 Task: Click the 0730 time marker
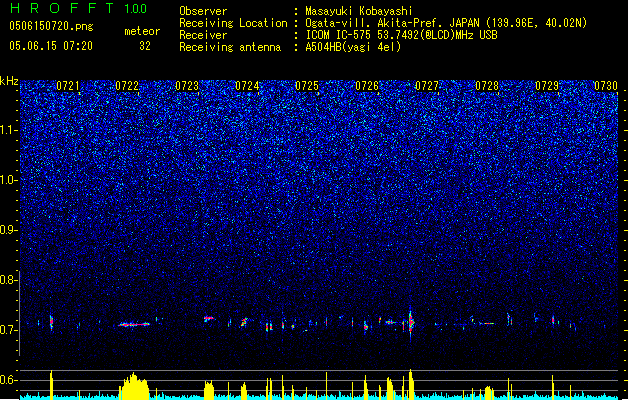click(606, 86)
